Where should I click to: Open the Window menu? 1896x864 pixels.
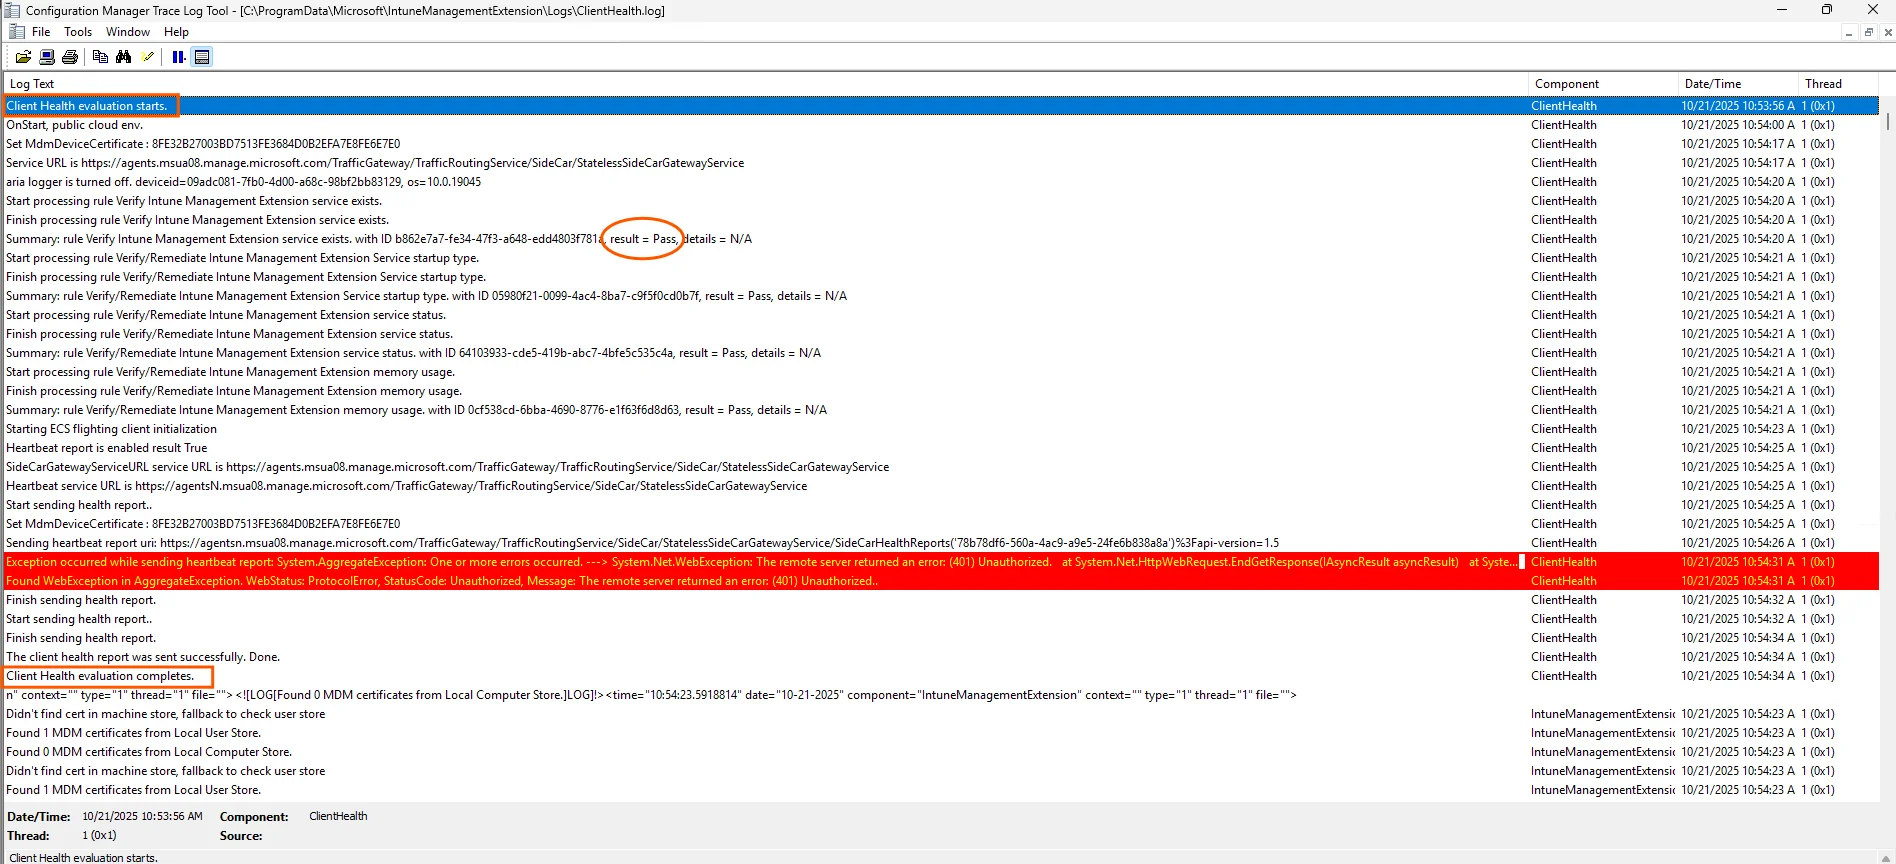click(x=128, y=32)
